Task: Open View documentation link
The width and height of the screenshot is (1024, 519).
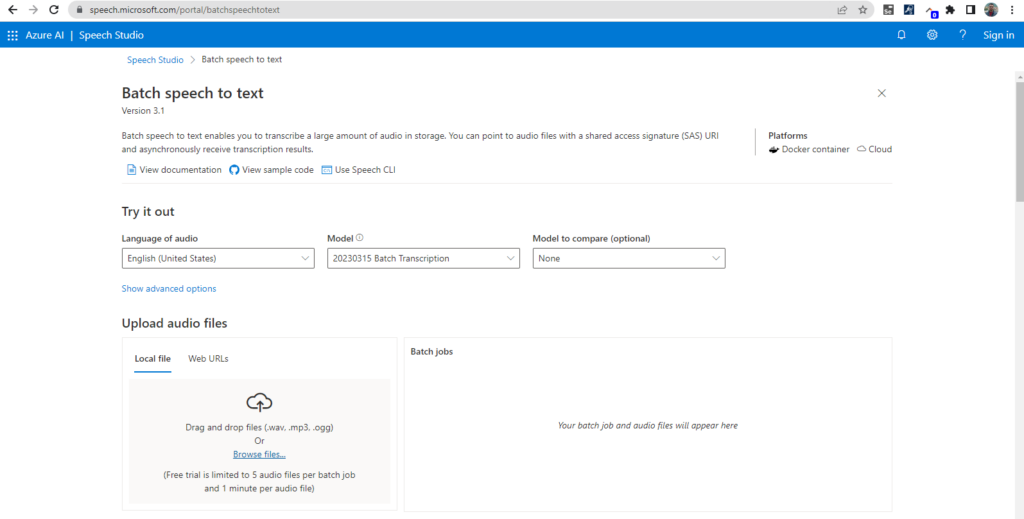Action: click(x=174, y=170)
